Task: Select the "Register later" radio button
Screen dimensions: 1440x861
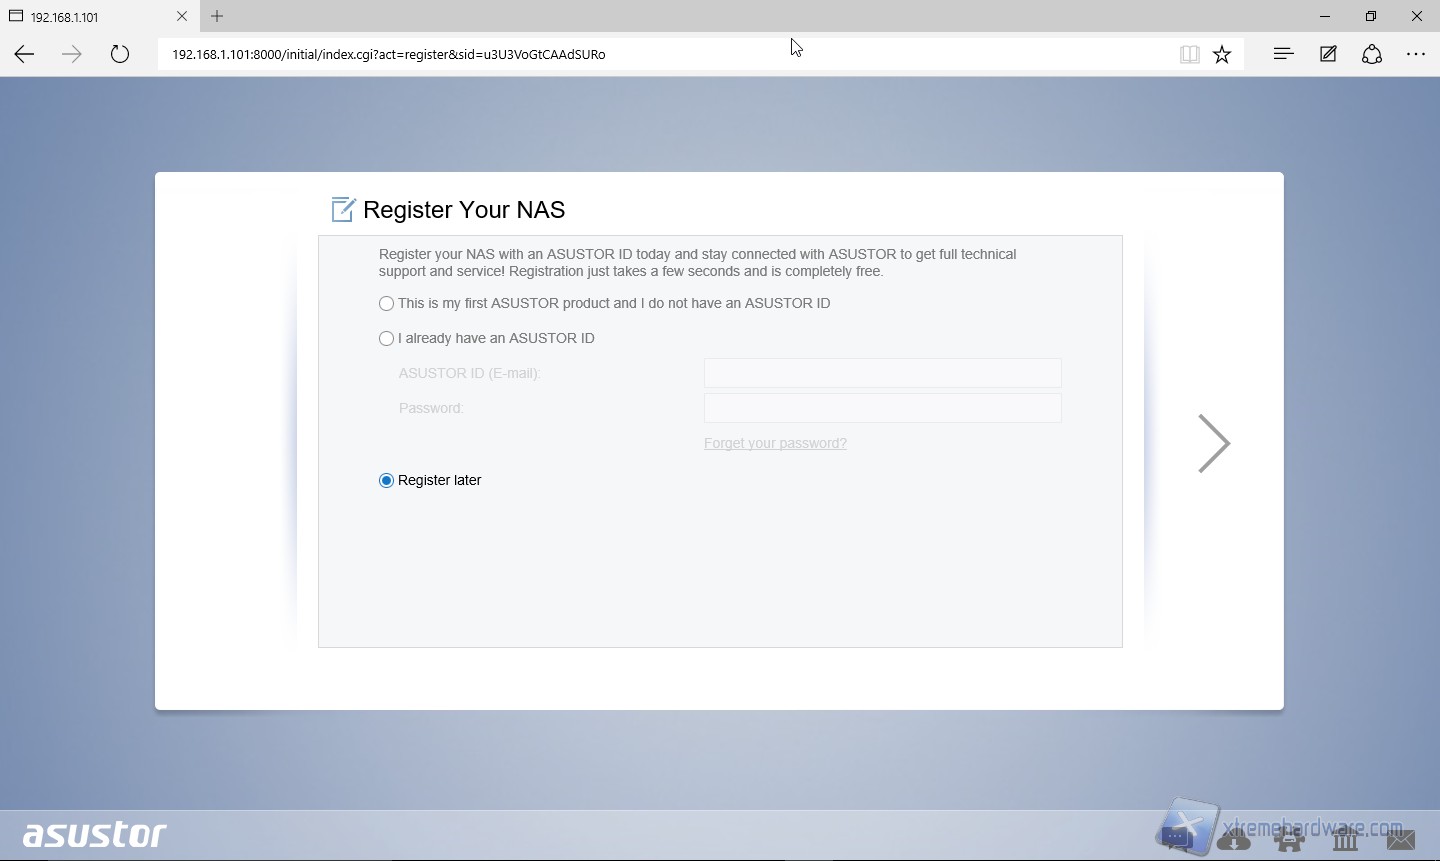Action: pyautogui.click(x=386, y=481)
